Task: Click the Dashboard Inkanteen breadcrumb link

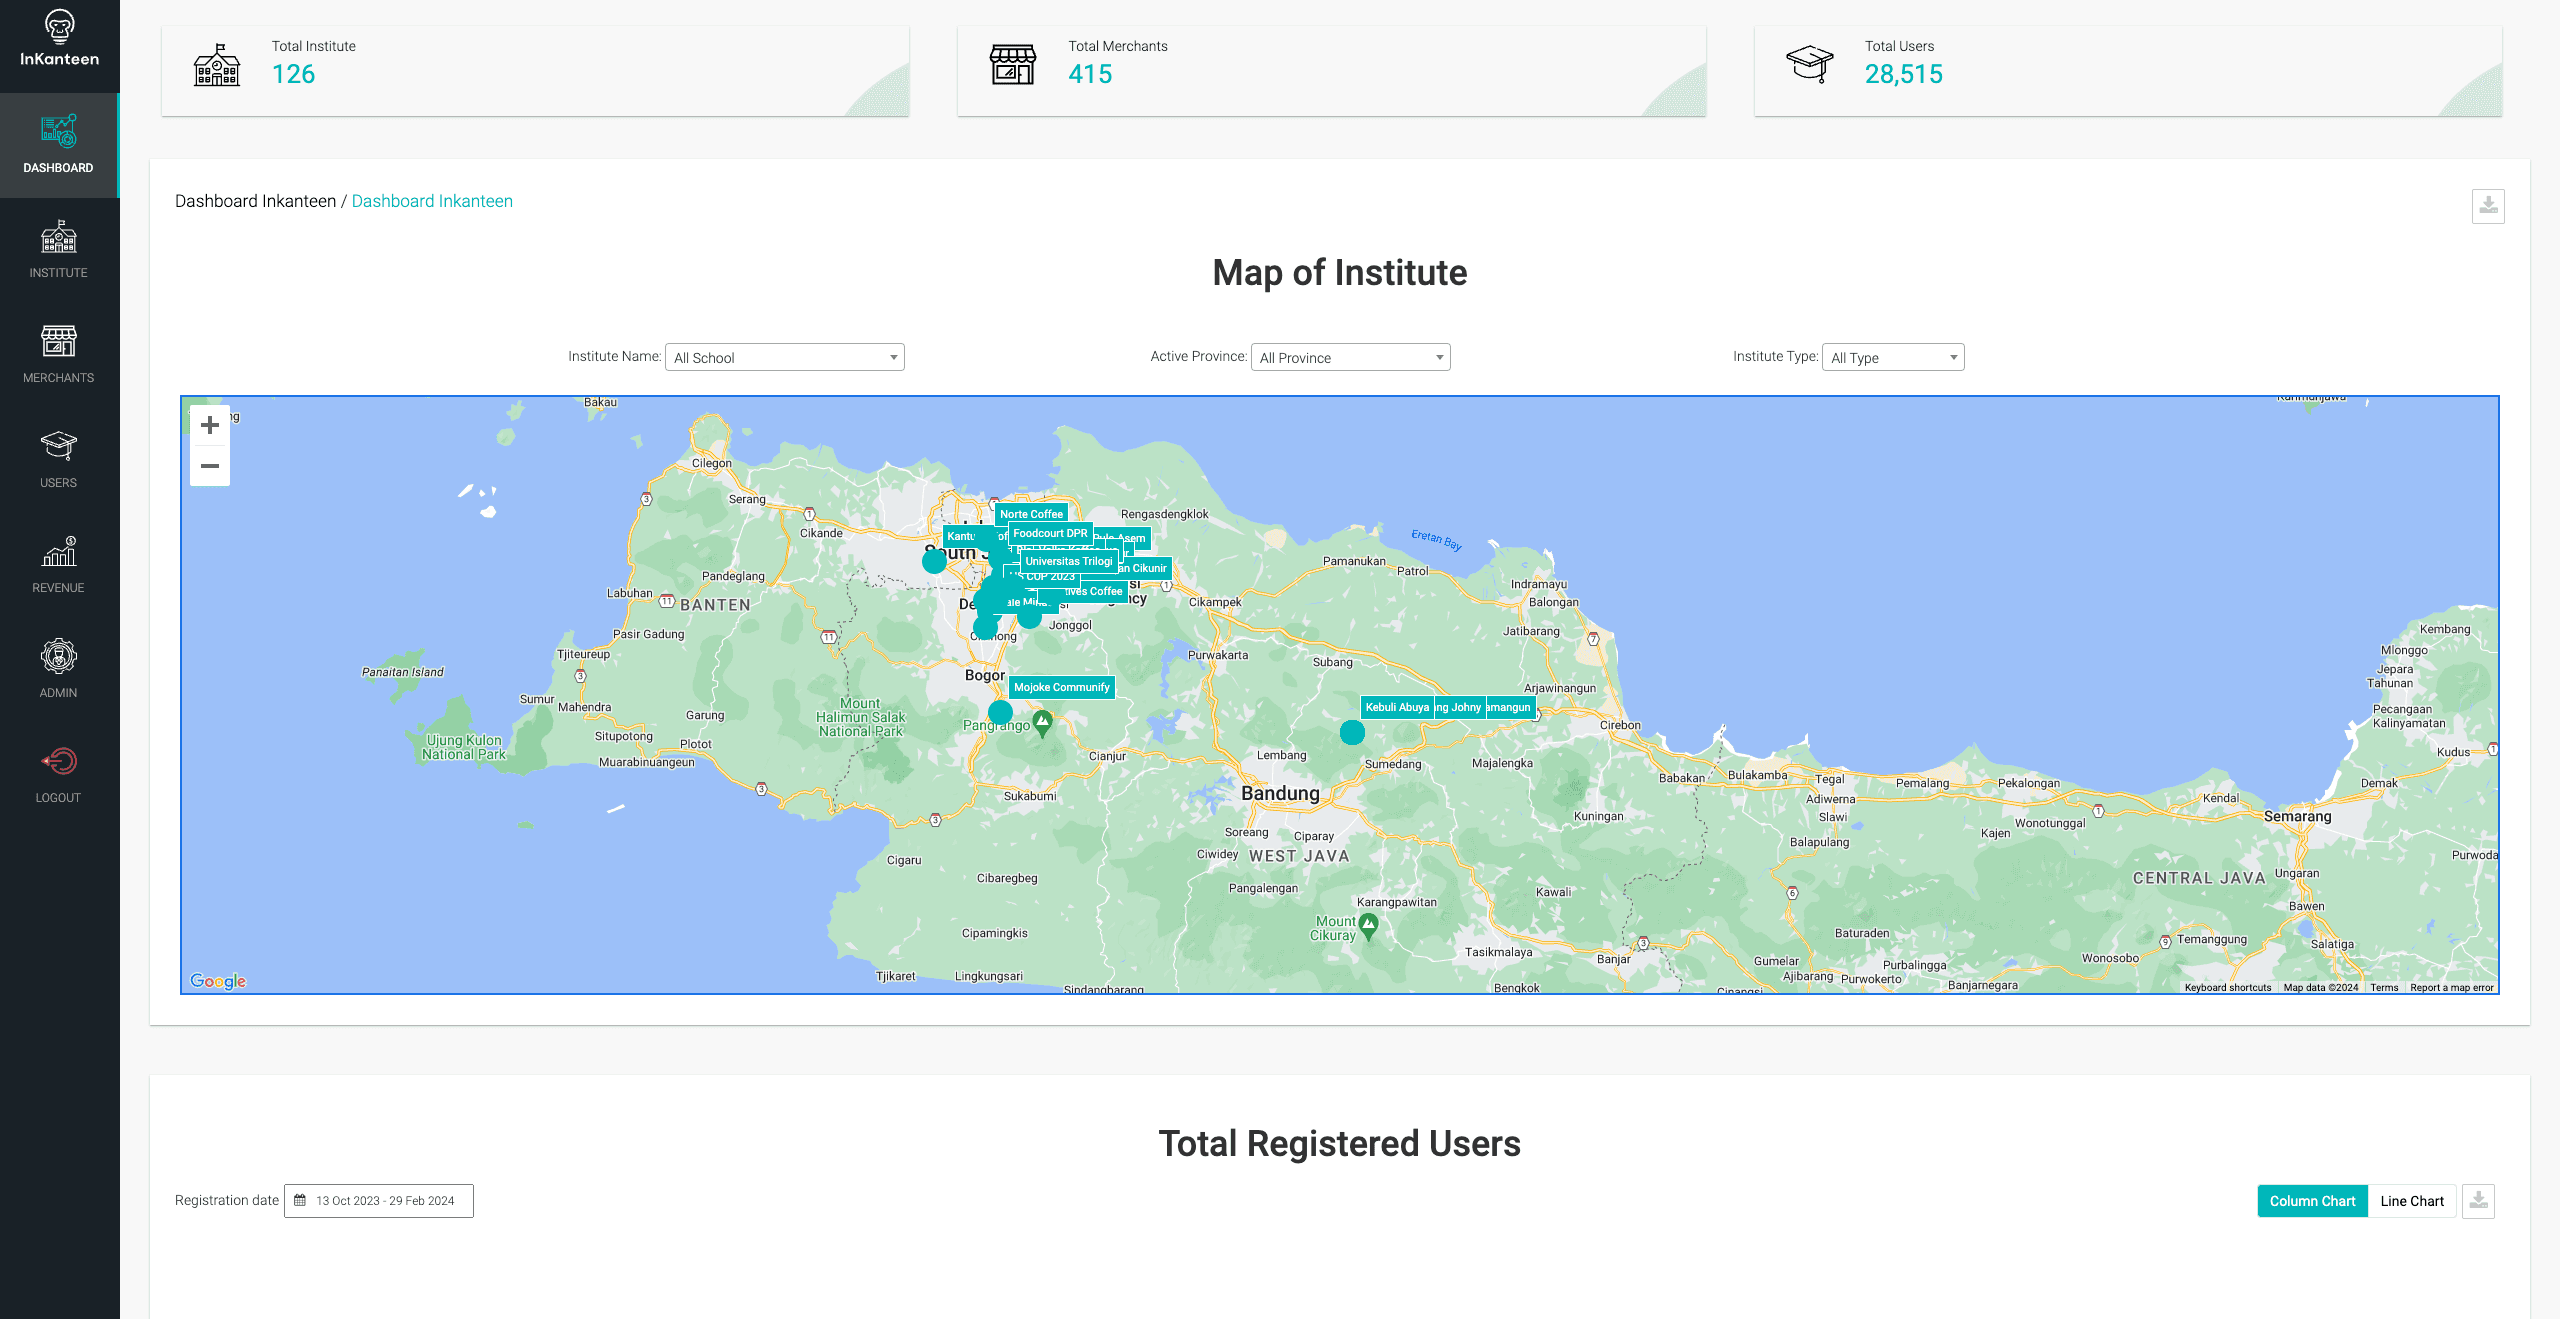Action: 432,201
